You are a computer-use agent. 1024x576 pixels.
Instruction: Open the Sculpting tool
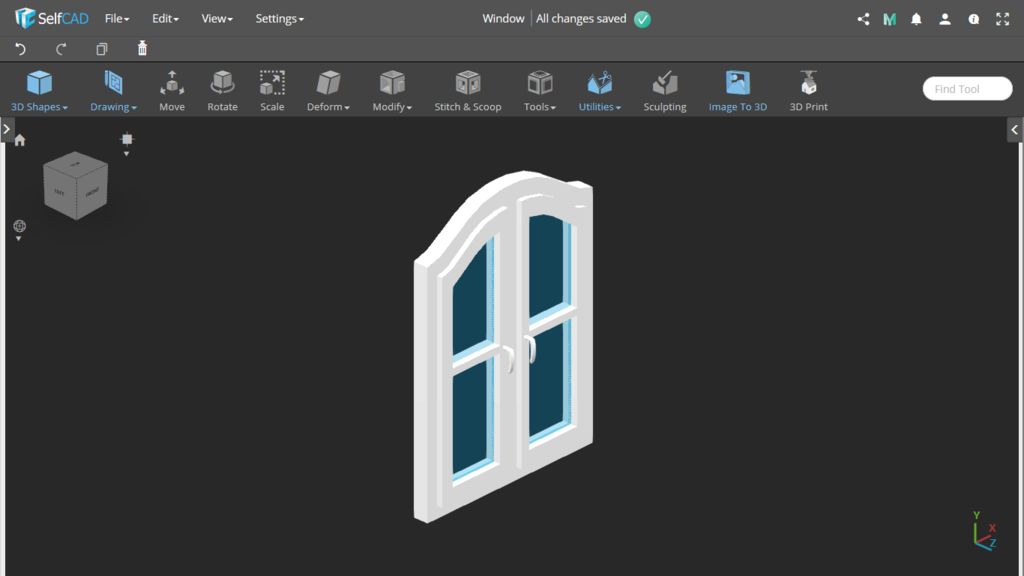[x=665, y=90]
